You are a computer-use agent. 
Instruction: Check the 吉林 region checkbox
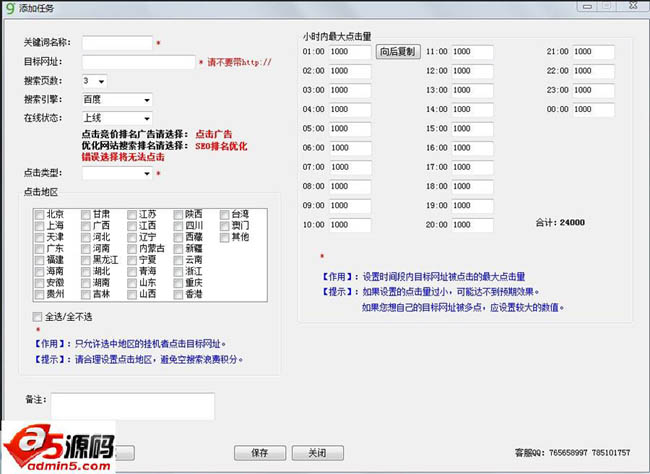coord(86,294)
